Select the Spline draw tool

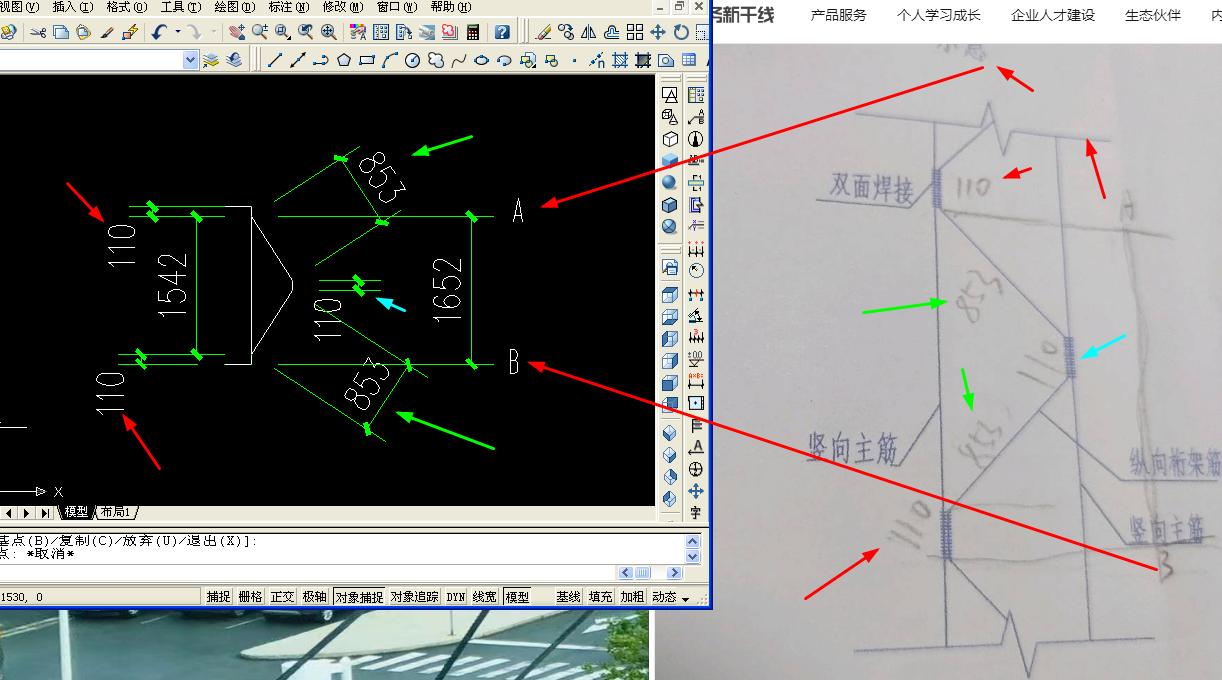459,60
